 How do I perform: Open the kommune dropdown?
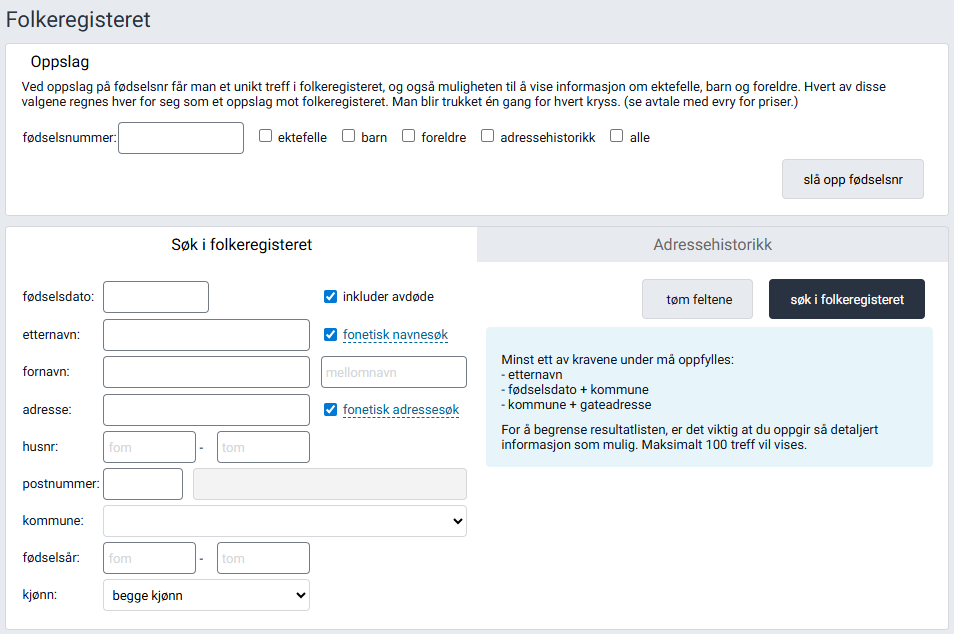[x=284, y=520]
